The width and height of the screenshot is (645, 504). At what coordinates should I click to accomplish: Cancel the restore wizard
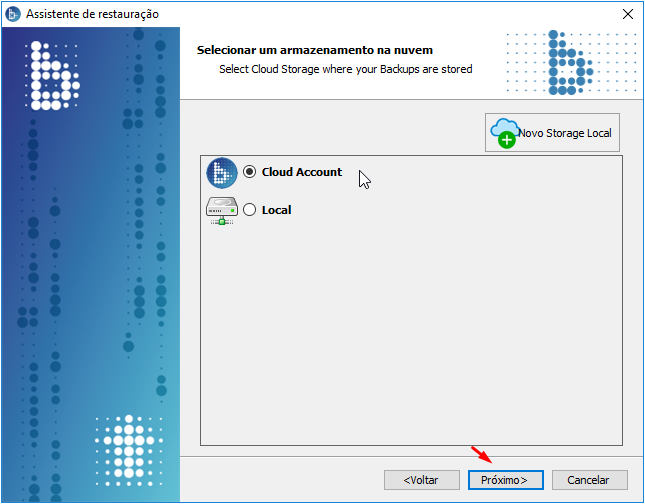click(x=589, y=480)
